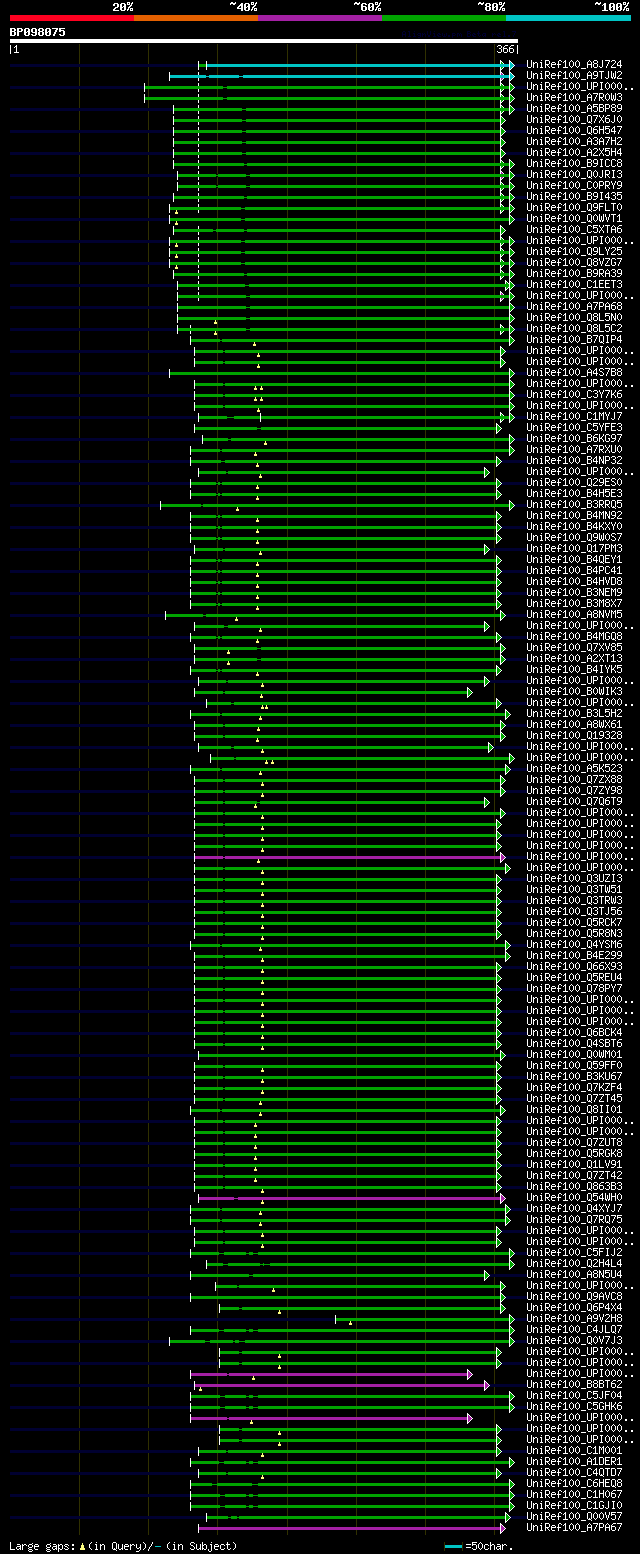Select hit UniRef100_C1MYJ7
This screenshot has width=640, height=1554.
coord(574,417)
